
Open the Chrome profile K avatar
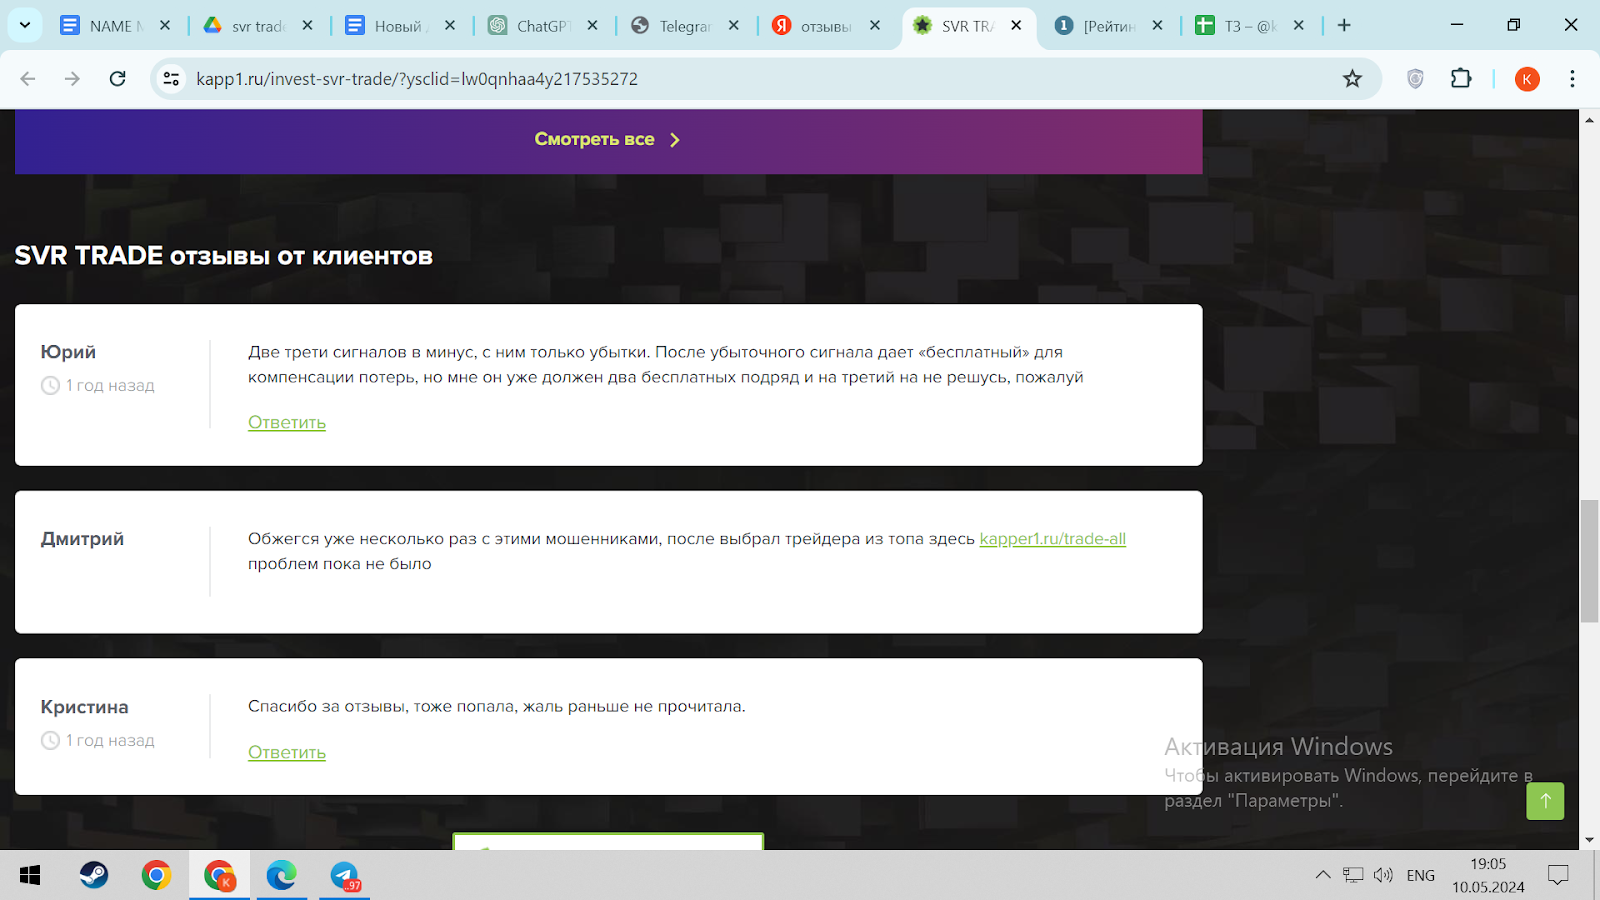click(1527, 79)
